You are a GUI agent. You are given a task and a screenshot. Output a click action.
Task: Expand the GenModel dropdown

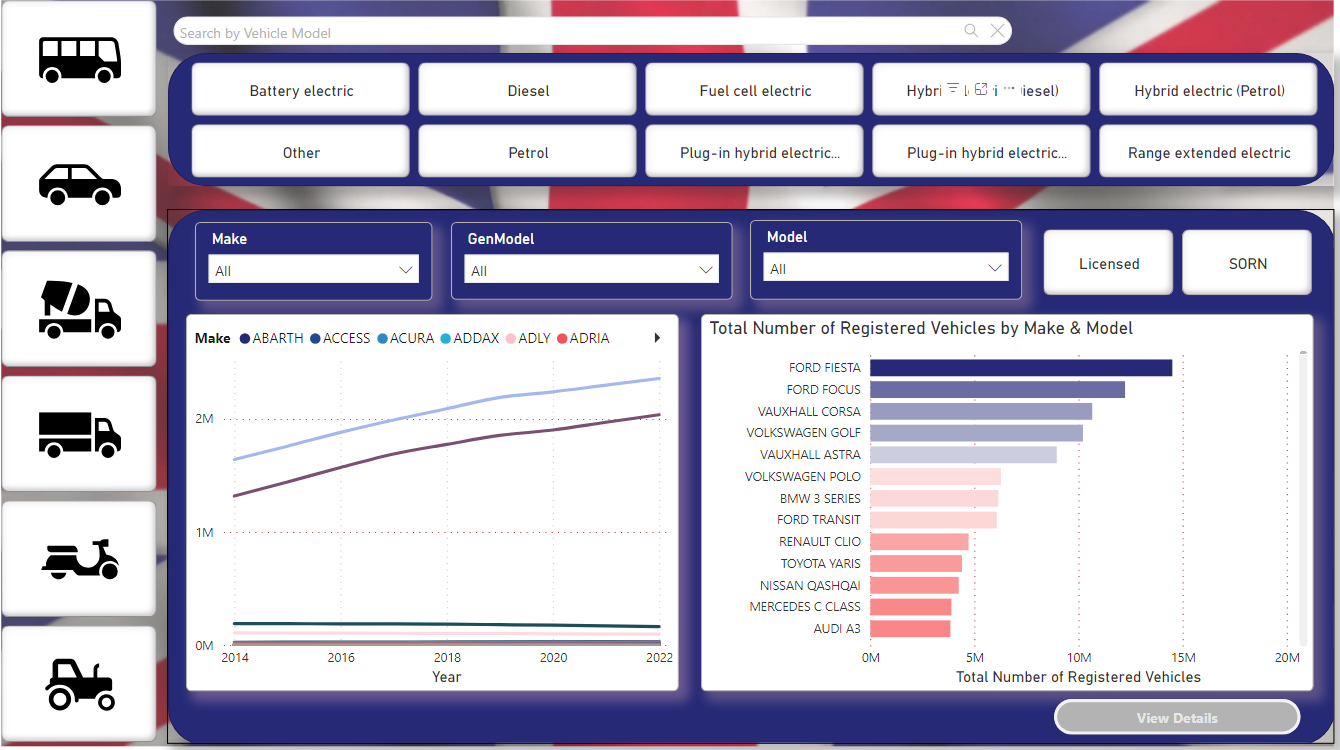pyautogui.click(x=592, y=270)
